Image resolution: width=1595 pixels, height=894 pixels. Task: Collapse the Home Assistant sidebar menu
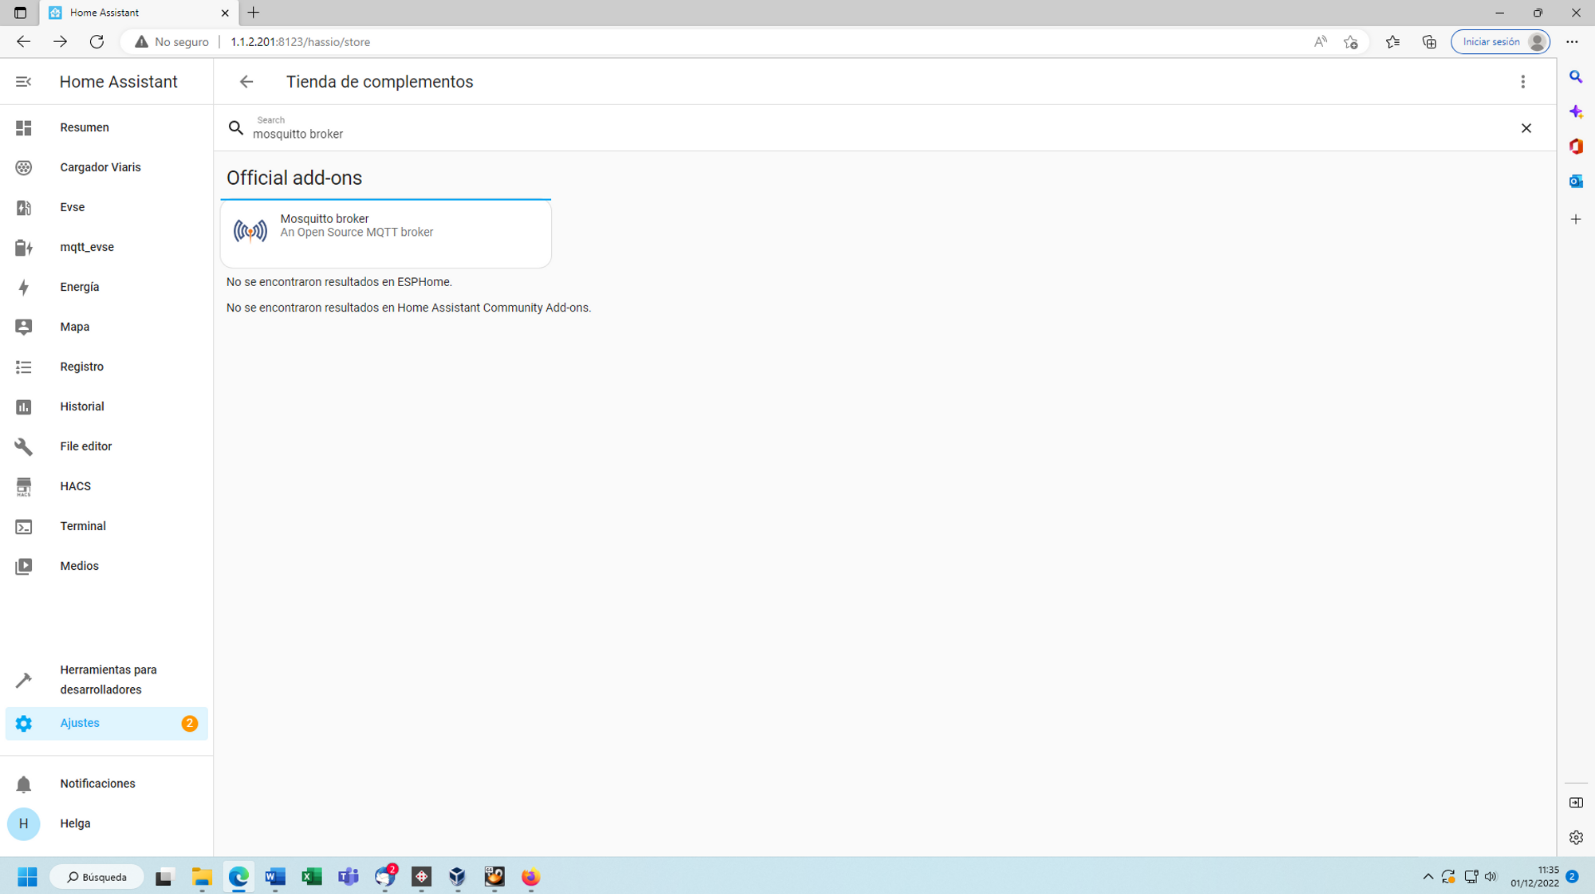[23, 82]
